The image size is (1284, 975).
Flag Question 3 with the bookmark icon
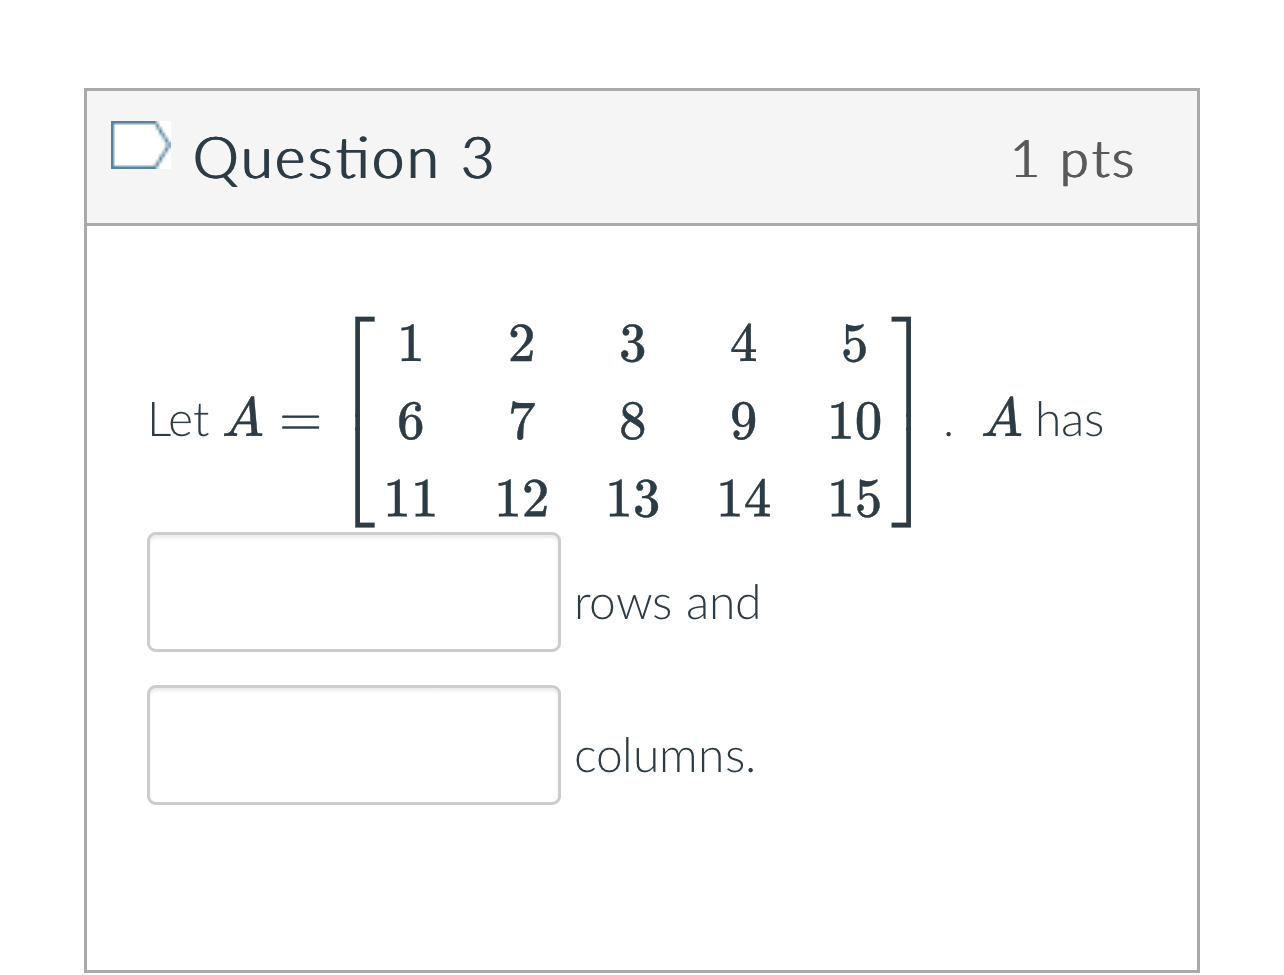pyautogui.click(x=139, y=146)
